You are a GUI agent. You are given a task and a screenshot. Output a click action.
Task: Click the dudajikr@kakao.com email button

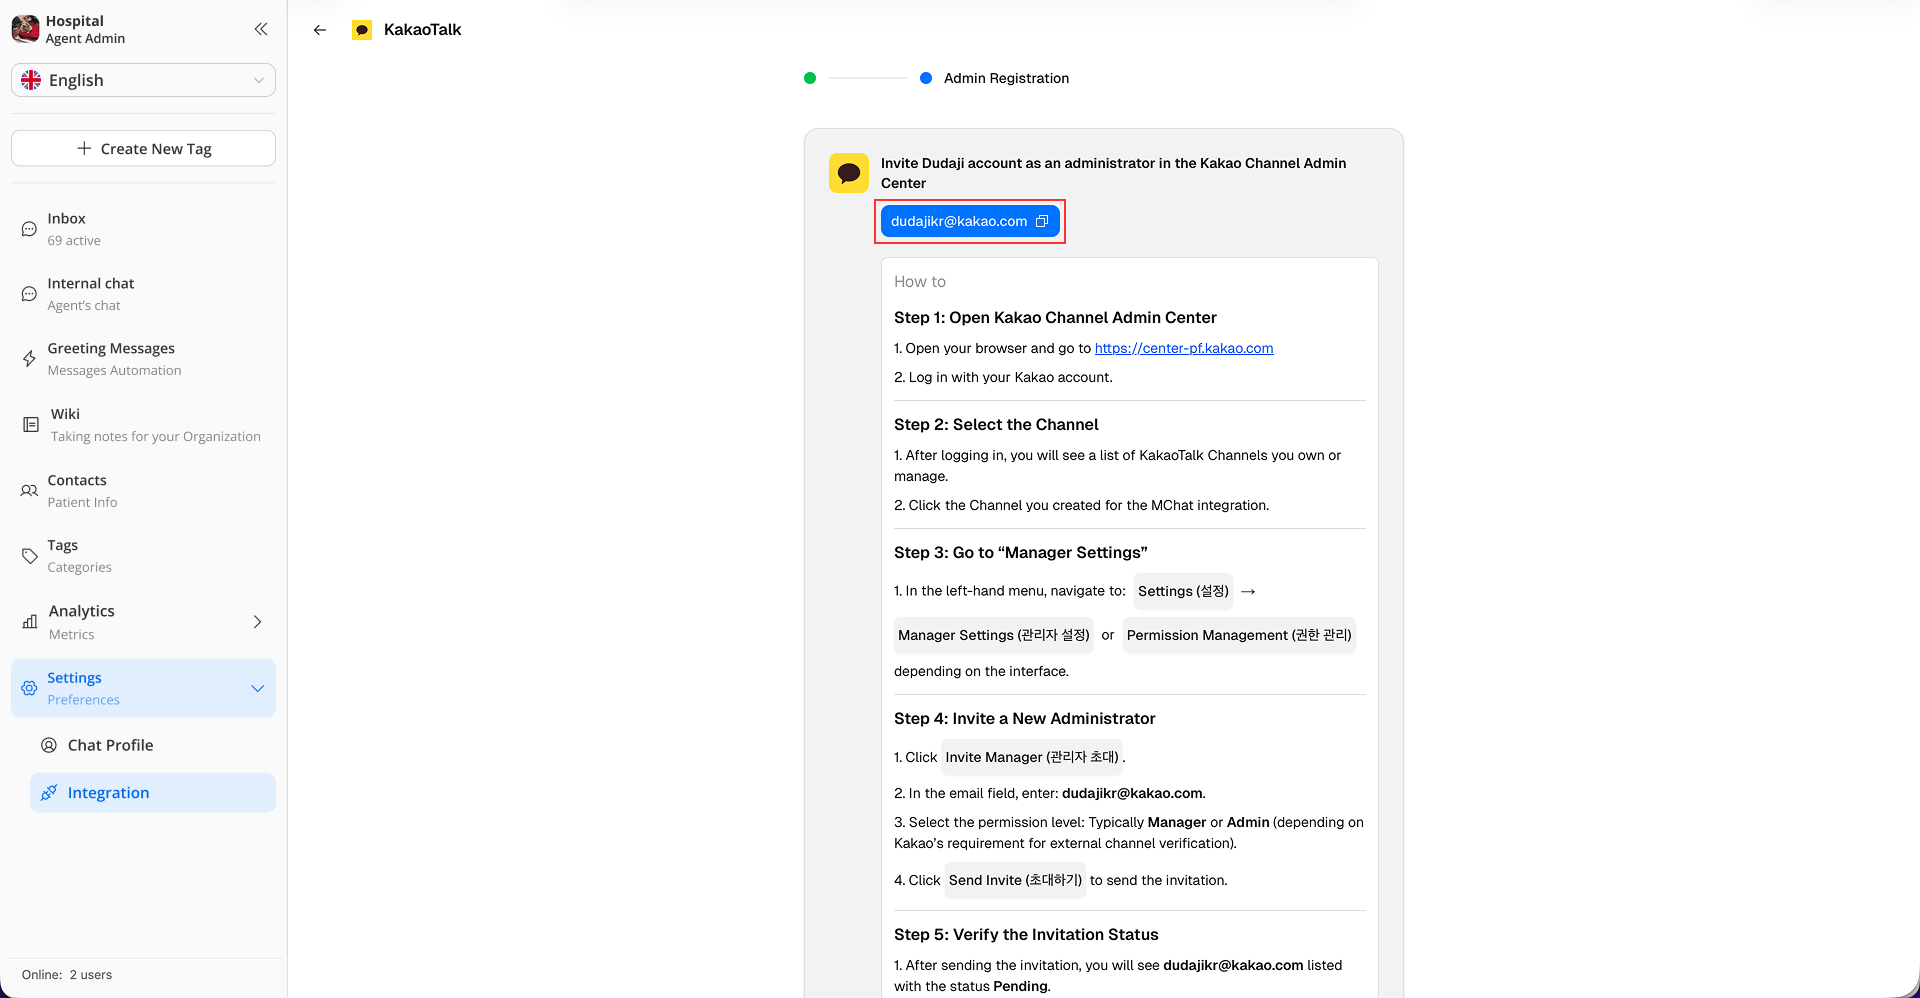[x=960, y=221]
